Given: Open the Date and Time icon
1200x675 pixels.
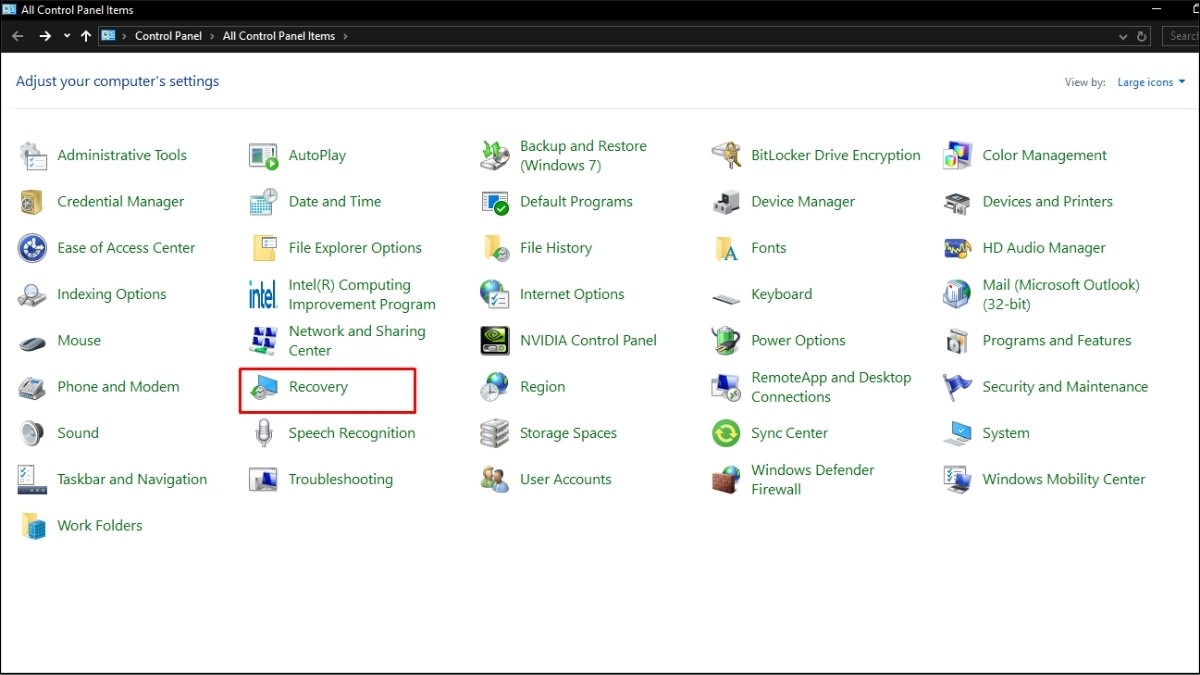Looking at the screenshot, I should click(264, 202).
